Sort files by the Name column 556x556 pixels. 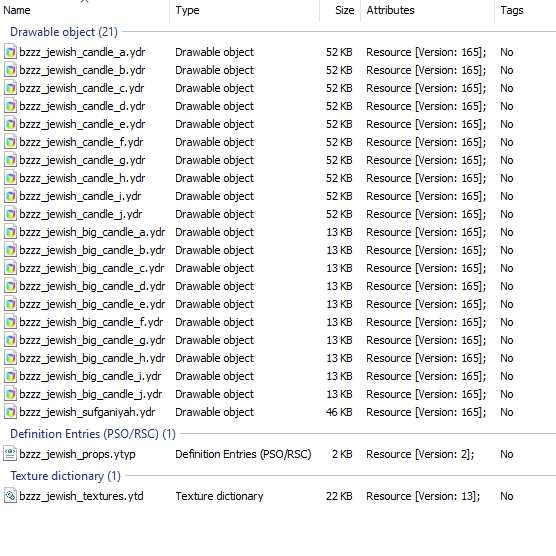click(x=84, y=11)
